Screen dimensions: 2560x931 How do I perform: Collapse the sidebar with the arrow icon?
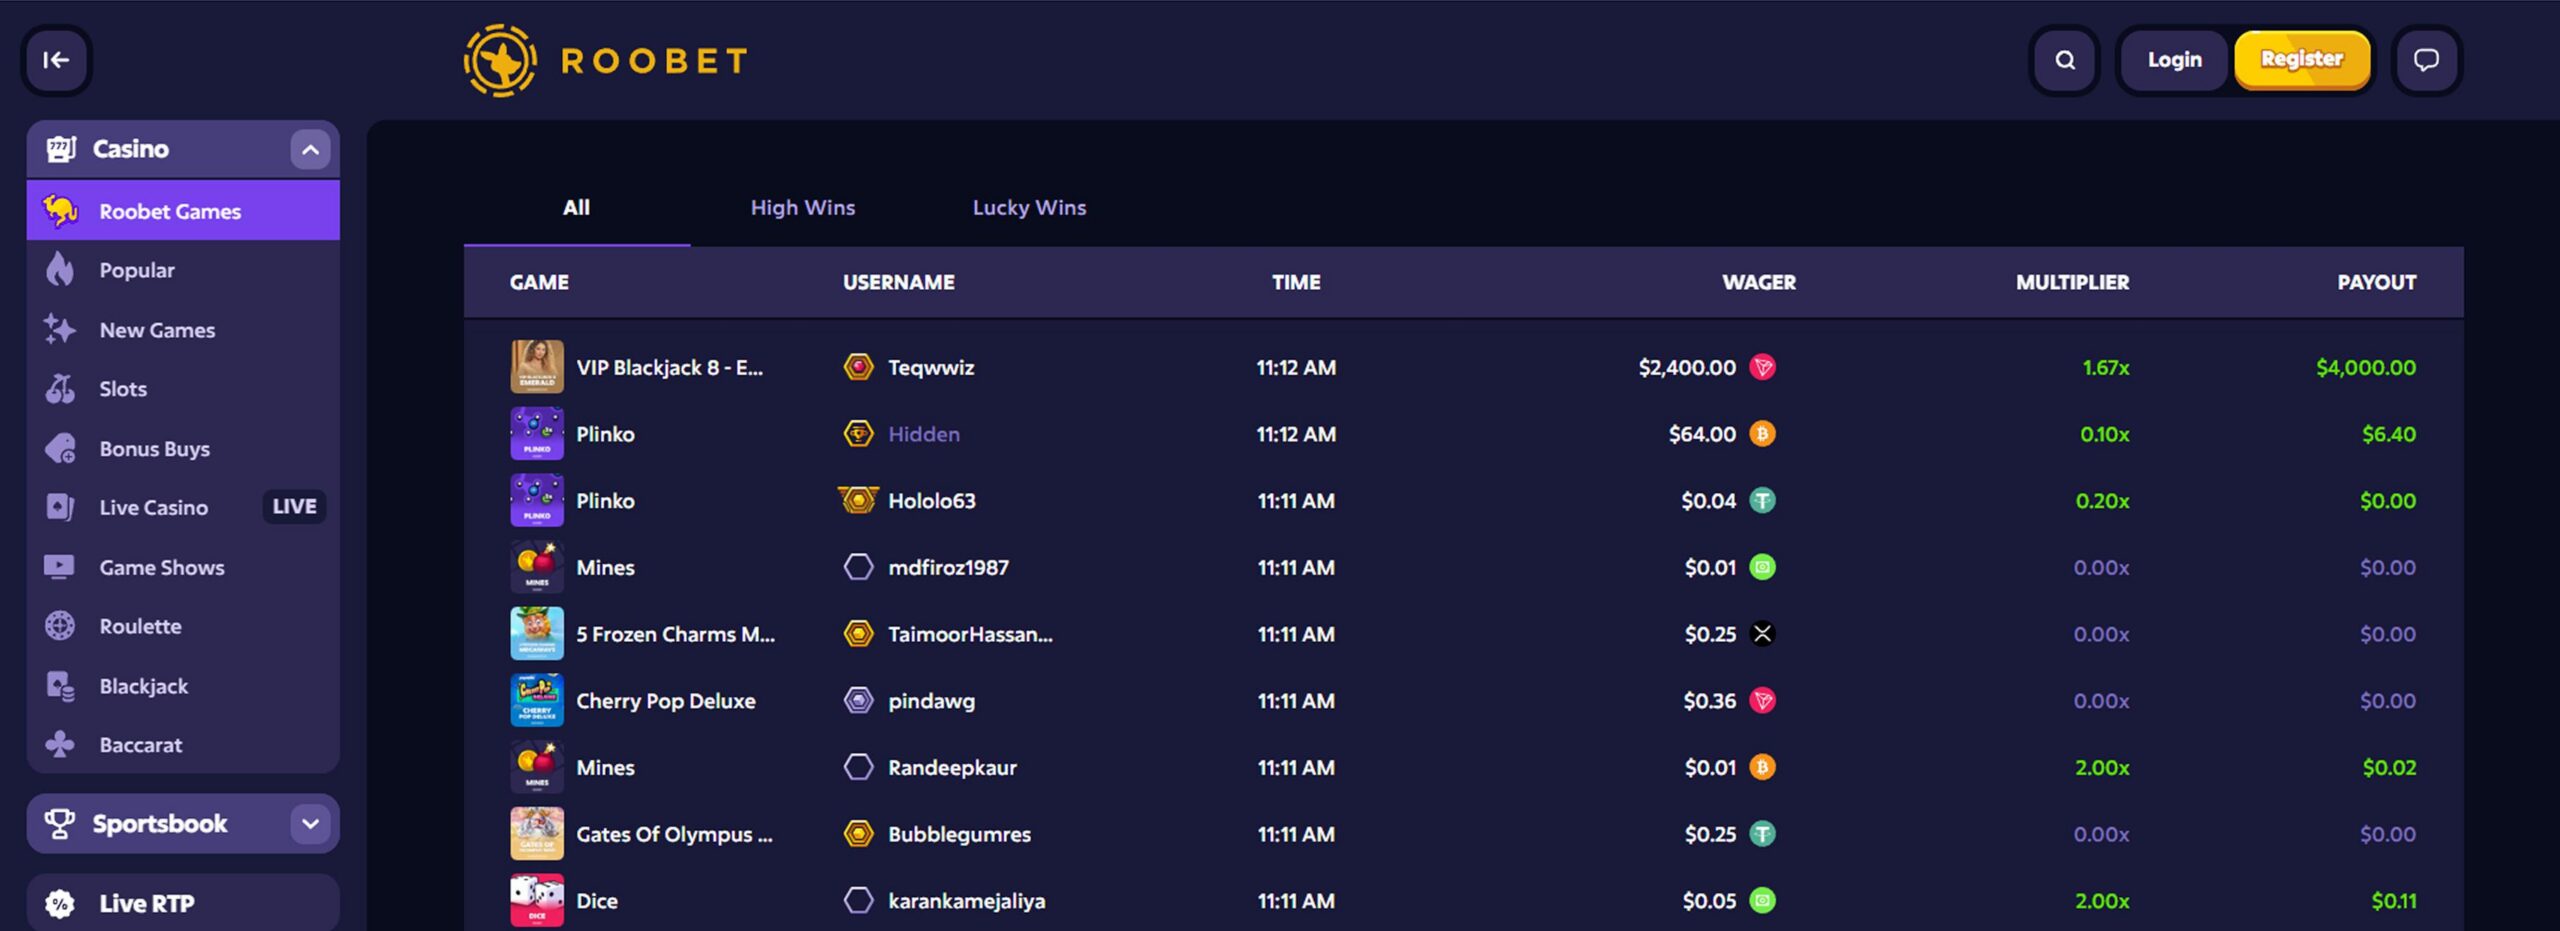coord(56,60)
